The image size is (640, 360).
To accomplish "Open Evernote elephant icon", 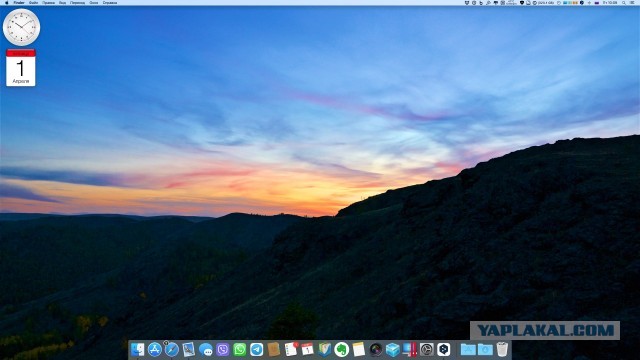I will [x=342, y=349].
